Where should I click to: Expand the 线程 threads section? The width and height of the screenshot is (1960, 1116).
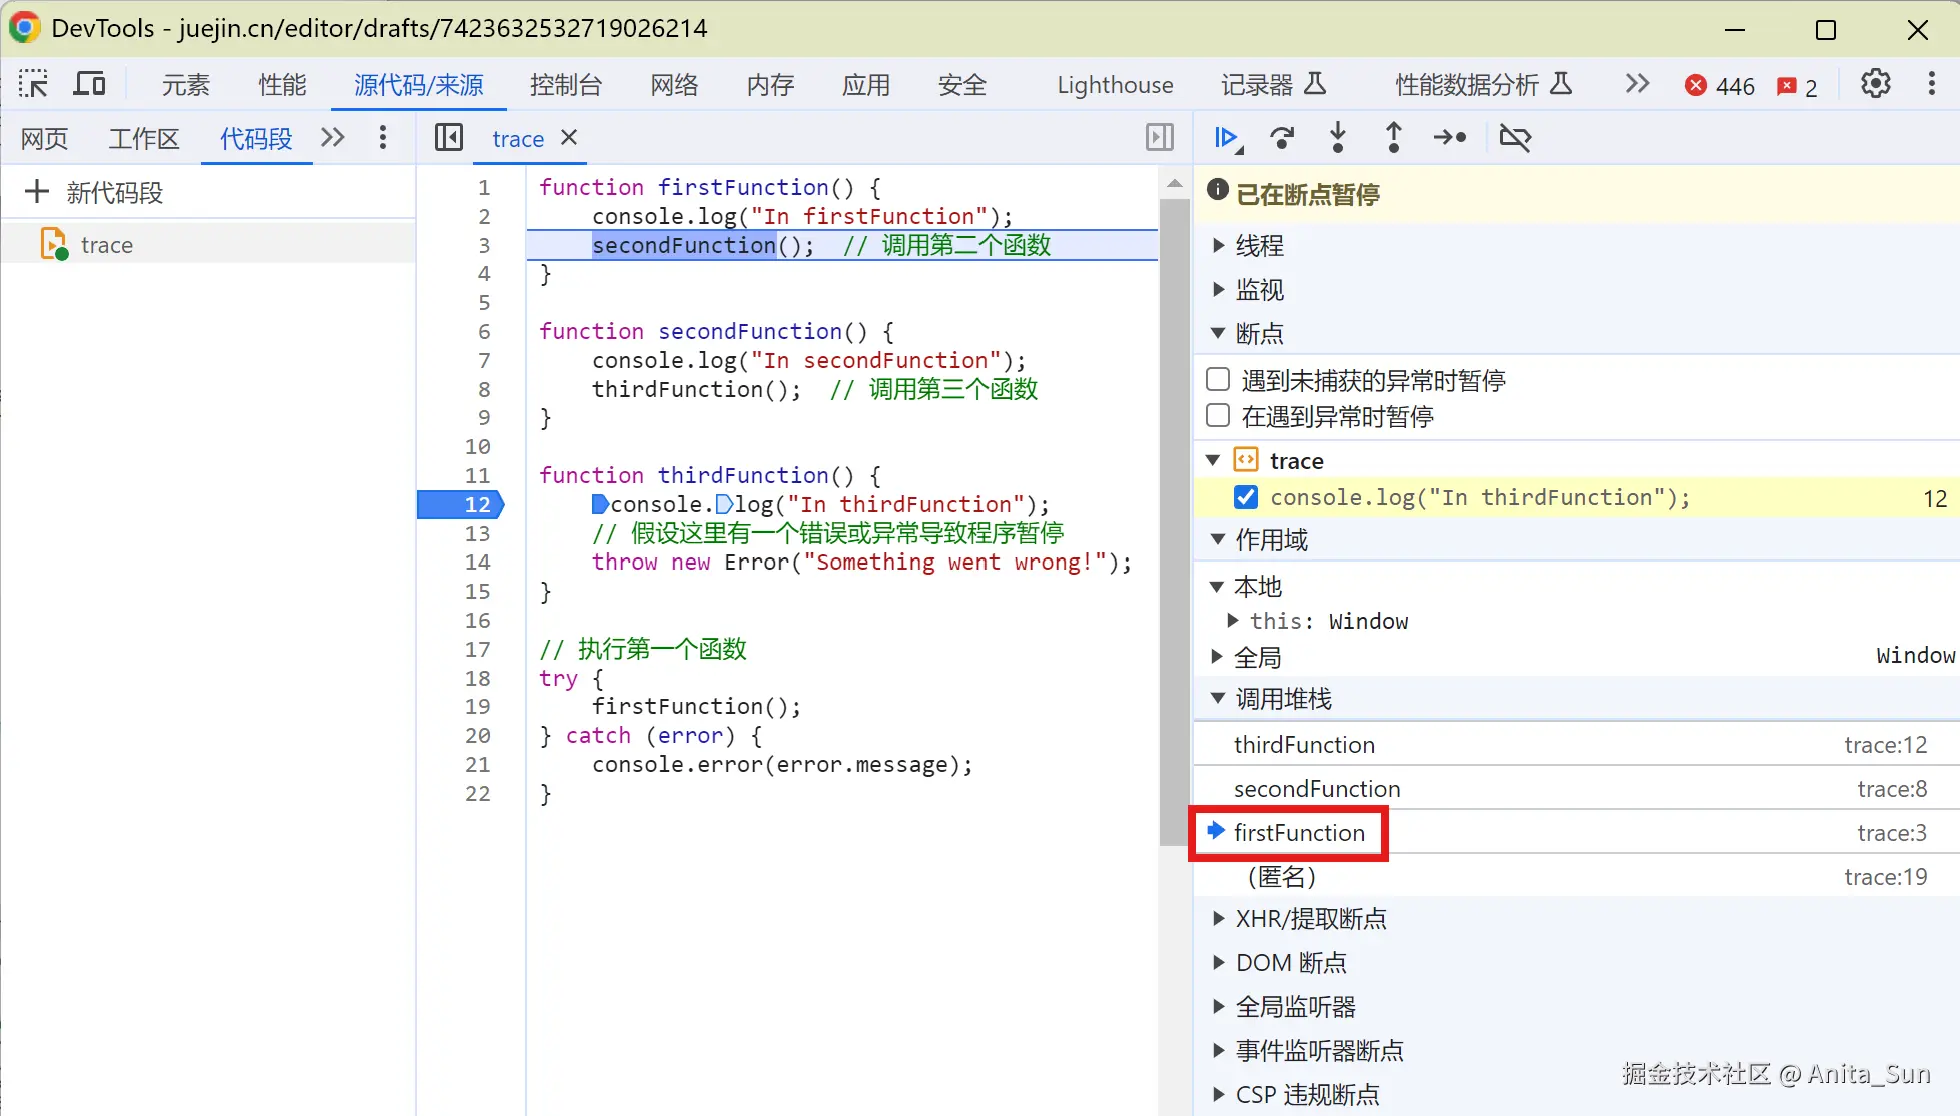tap(1258, 245)
